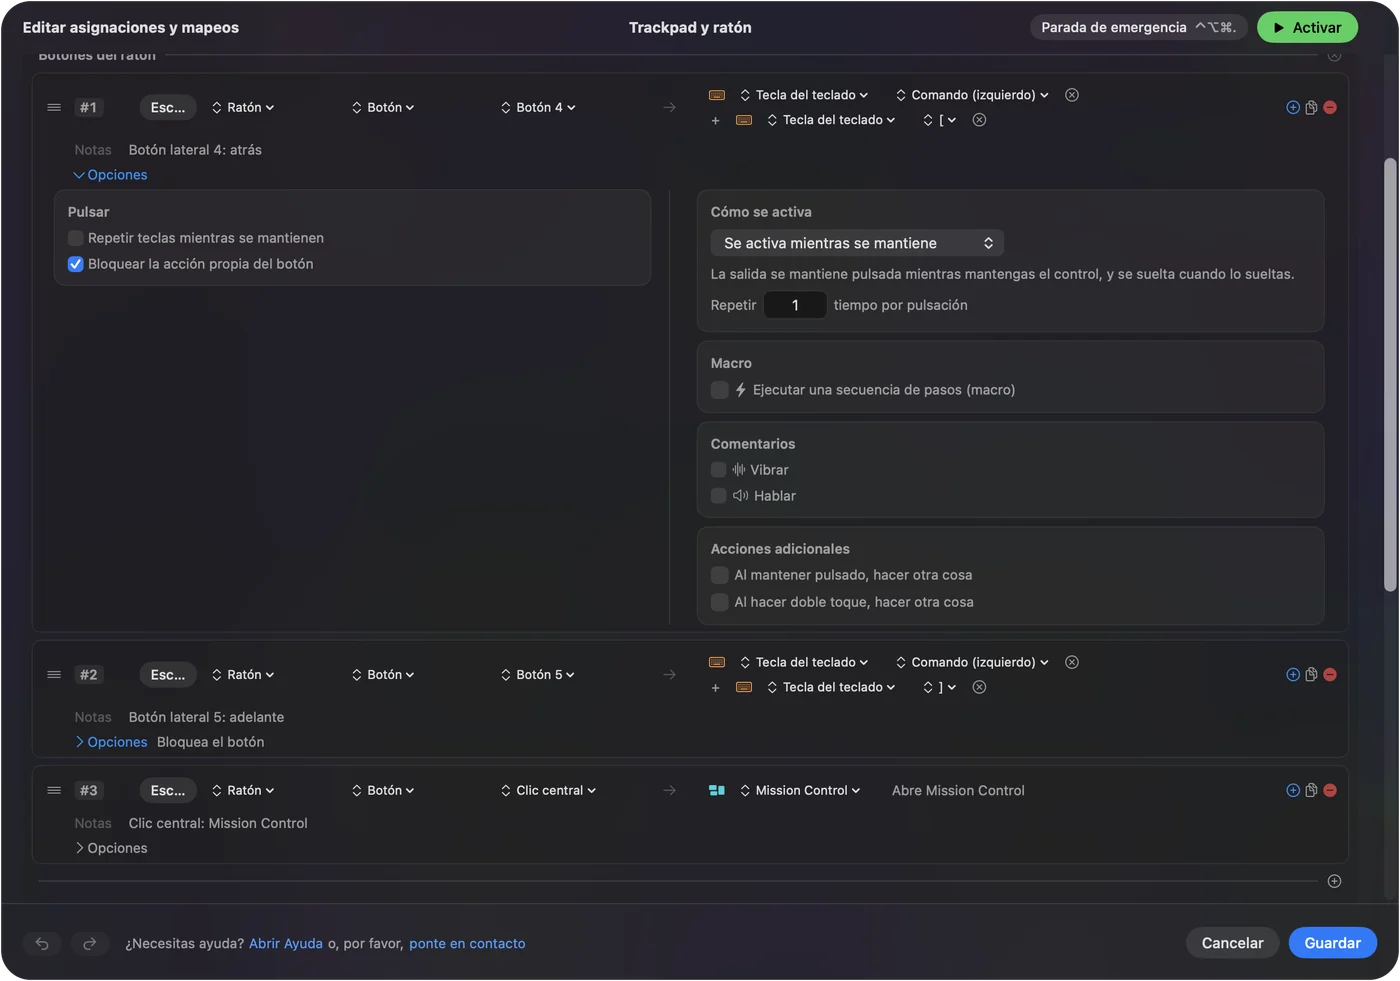The height and width of the screenshot is (981, 1400).
Task: Expand Opciones for mapping #2
Action: tap(111, 742)
